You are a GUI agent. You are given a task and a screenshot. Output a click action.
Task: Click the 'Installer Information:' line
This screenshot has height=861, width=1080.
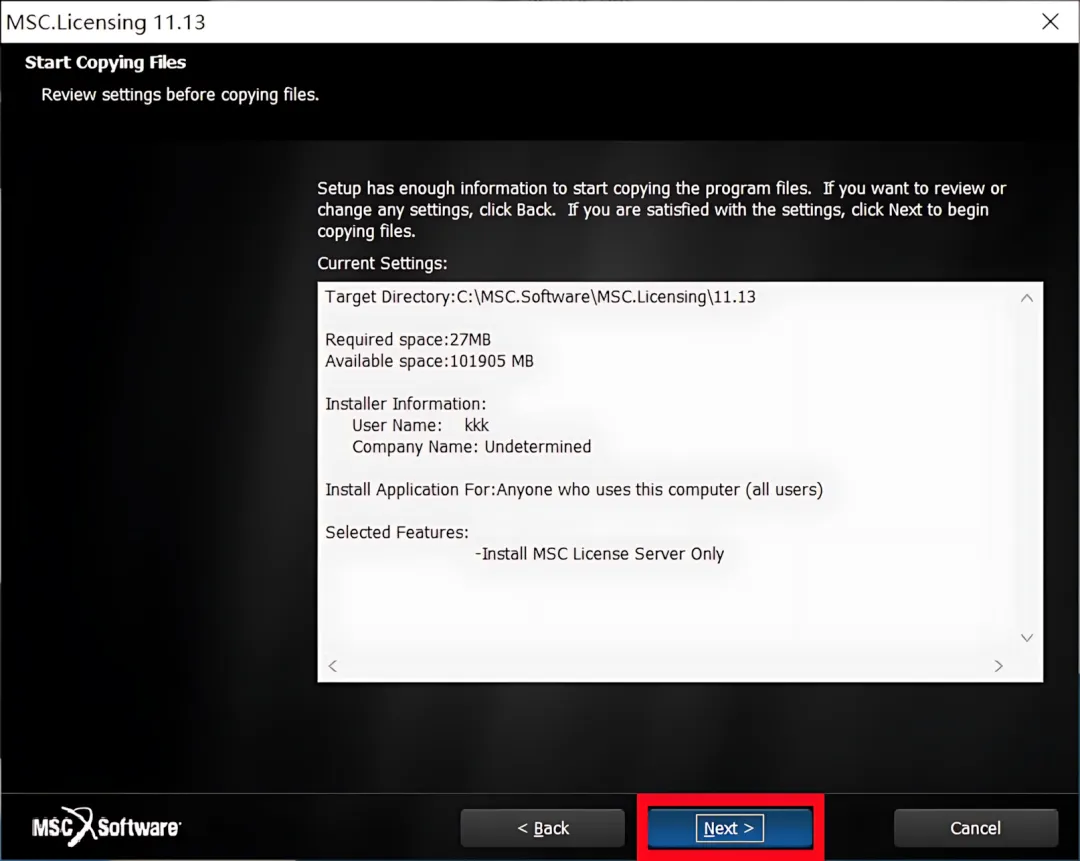[x=406, y=404]
